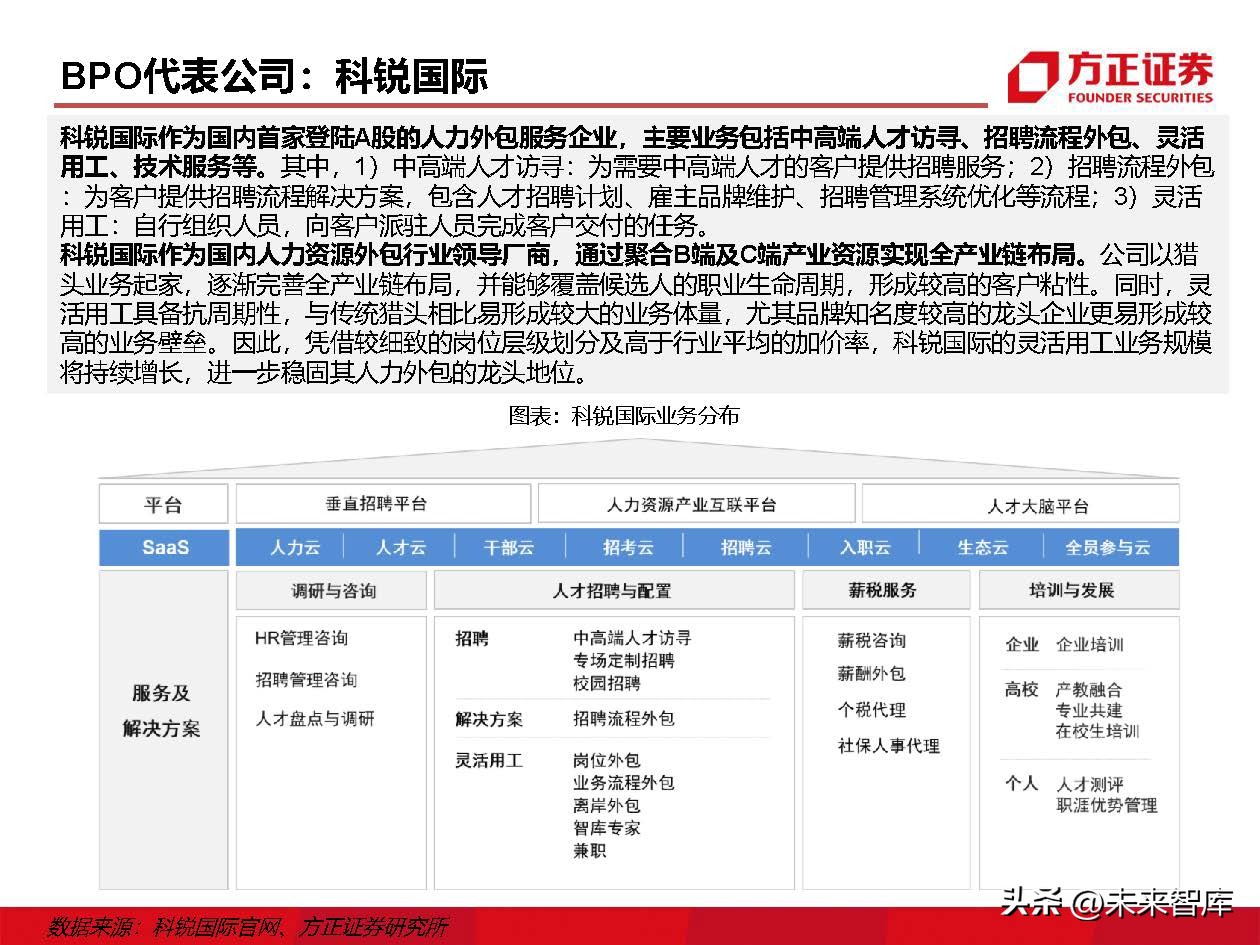Select the SaaS row label
Screen dimensions: 1260x945
point(165,547)
